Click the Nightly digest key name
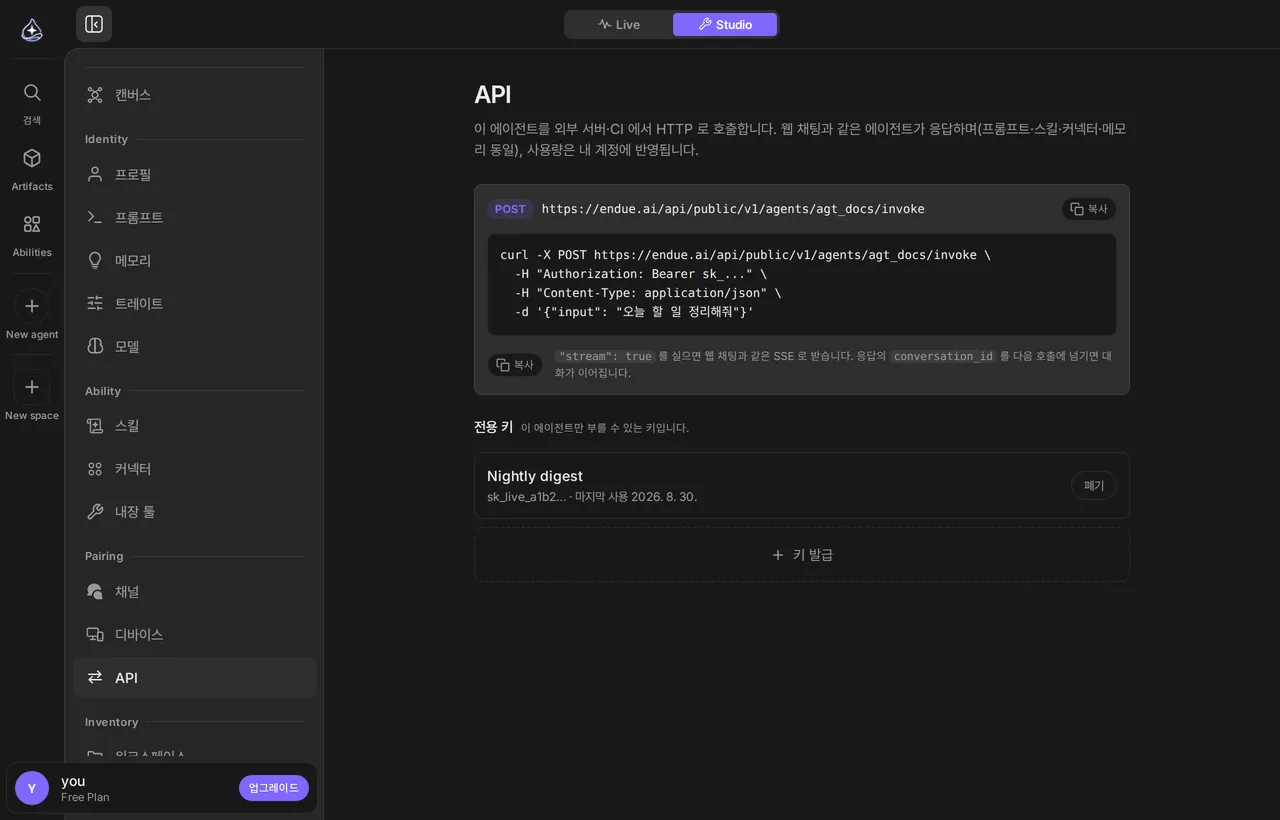Image resolution: width=1280 pixels, height=820 pixels. 535,476
